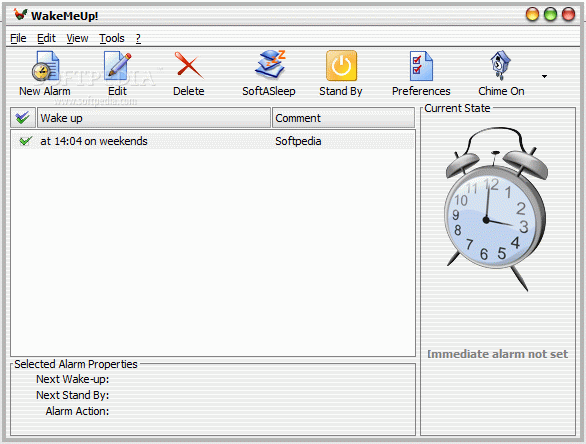Click the check-all column header
Image resolution: width=586 pixels, height=444 pixels.
click(23, 118)
